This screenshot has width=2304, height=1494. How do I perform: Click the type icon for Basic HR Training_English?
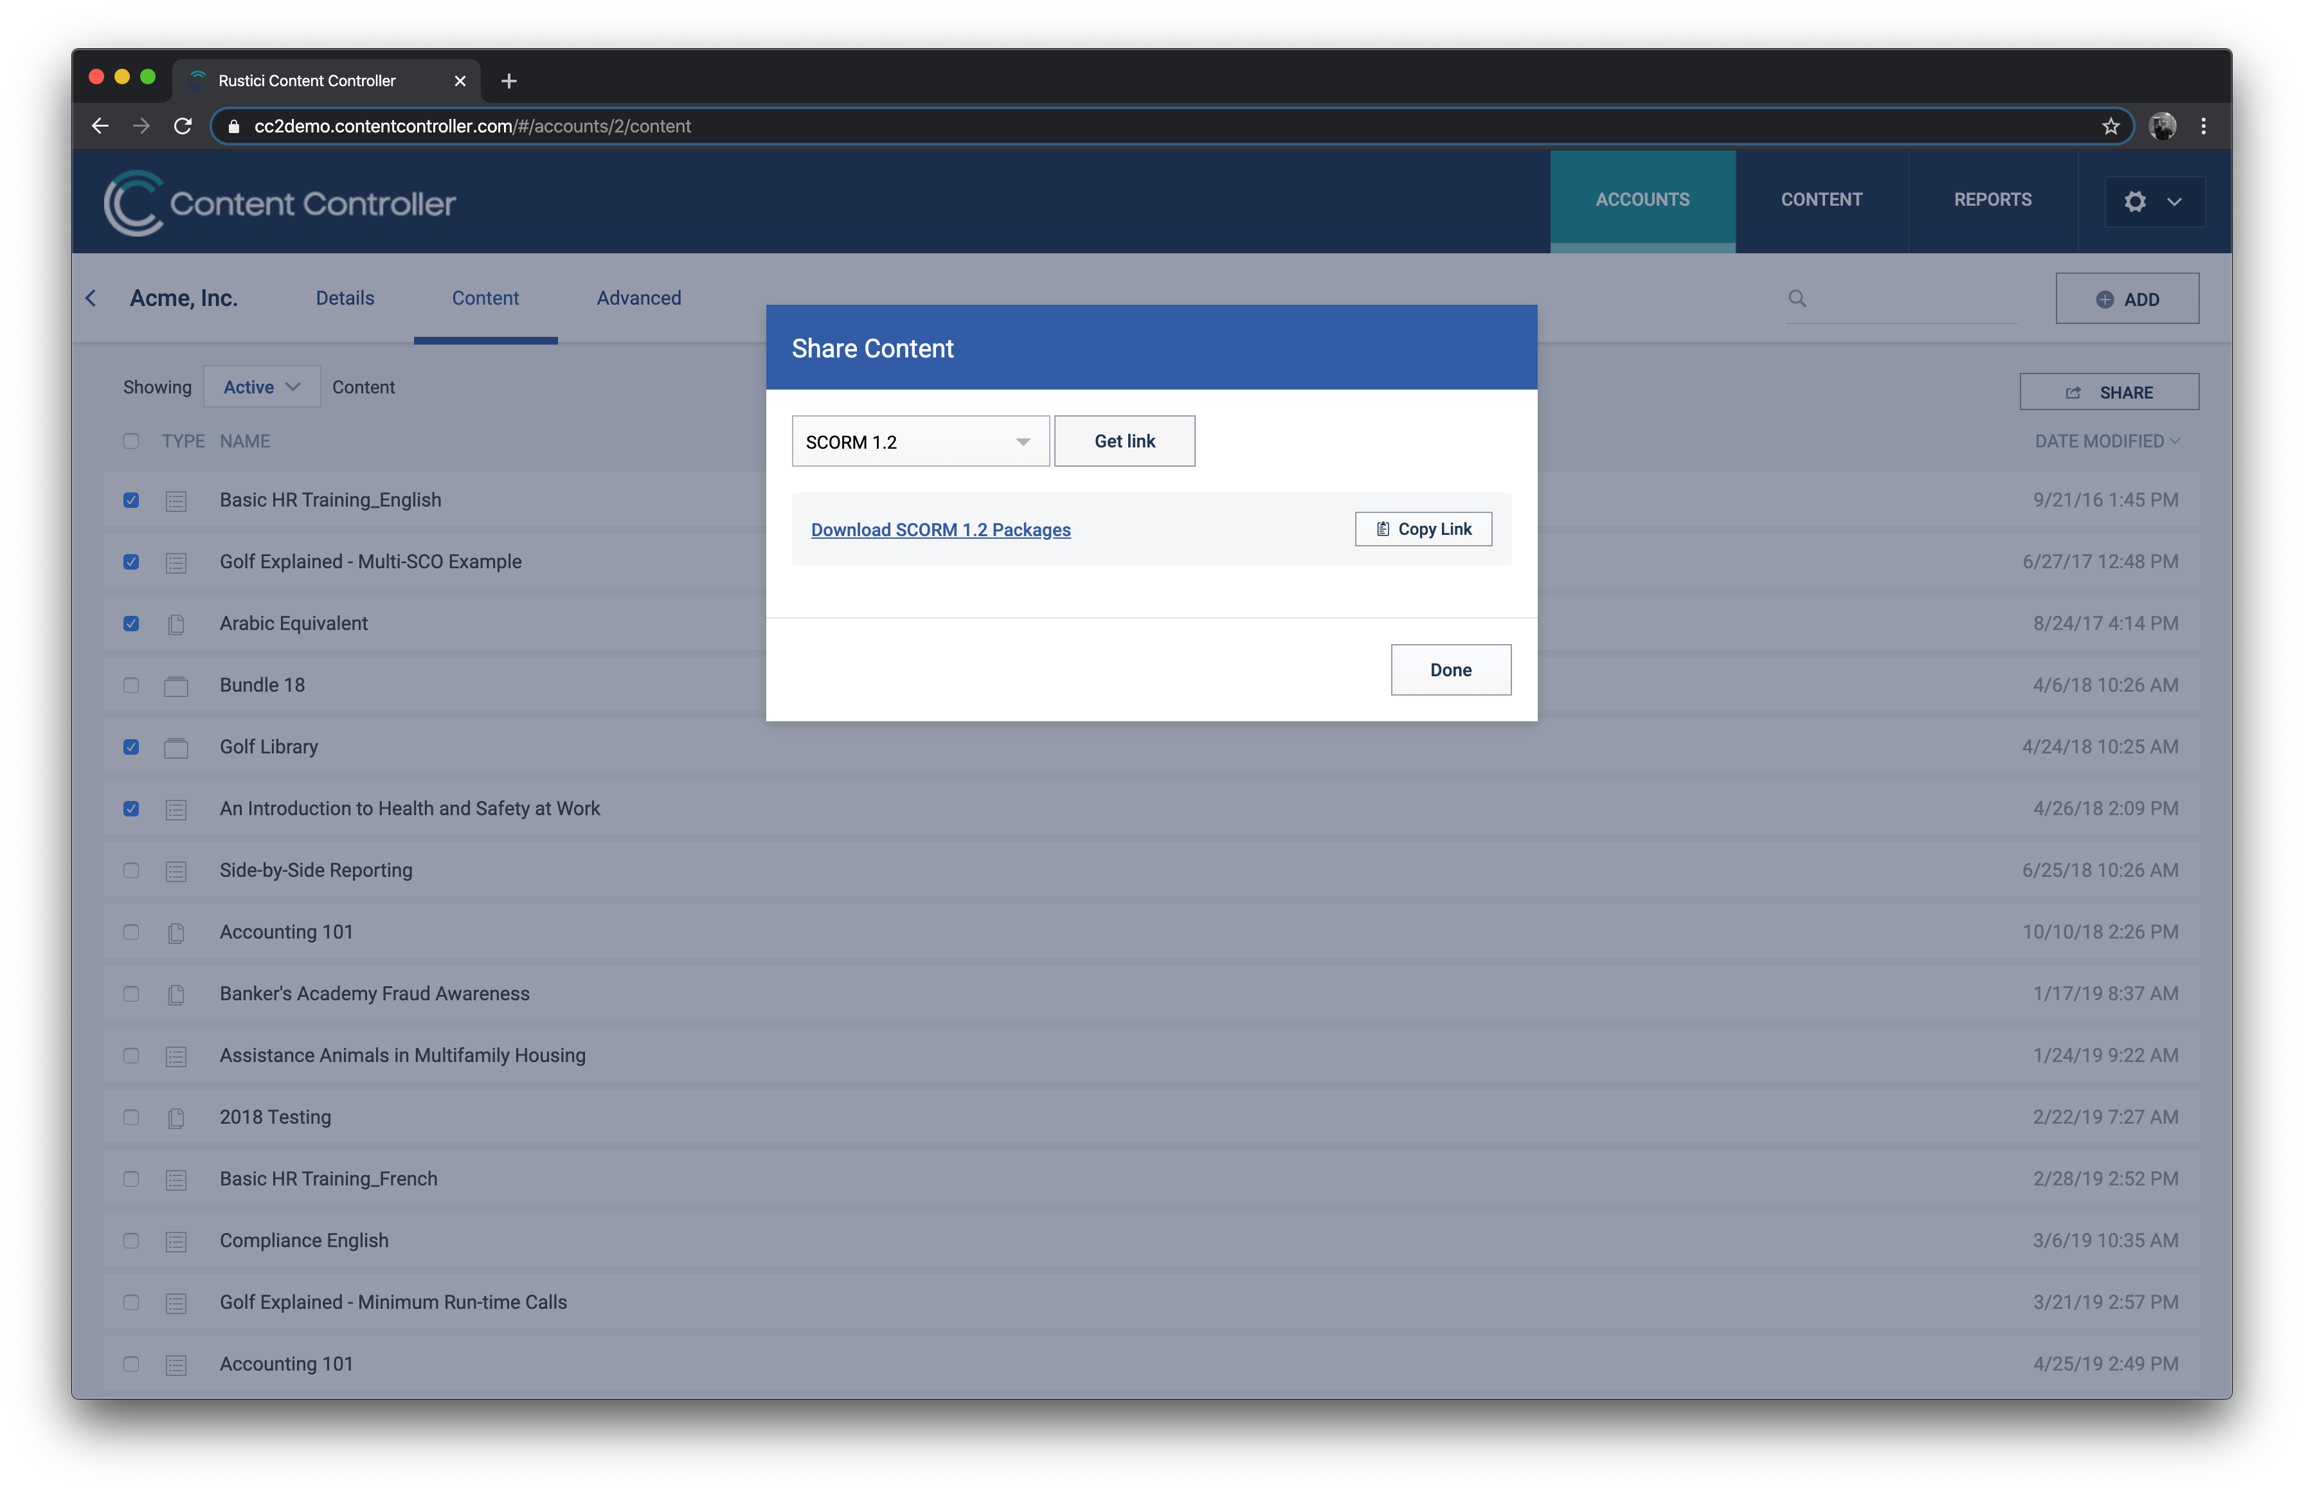[x=176, y=500]
